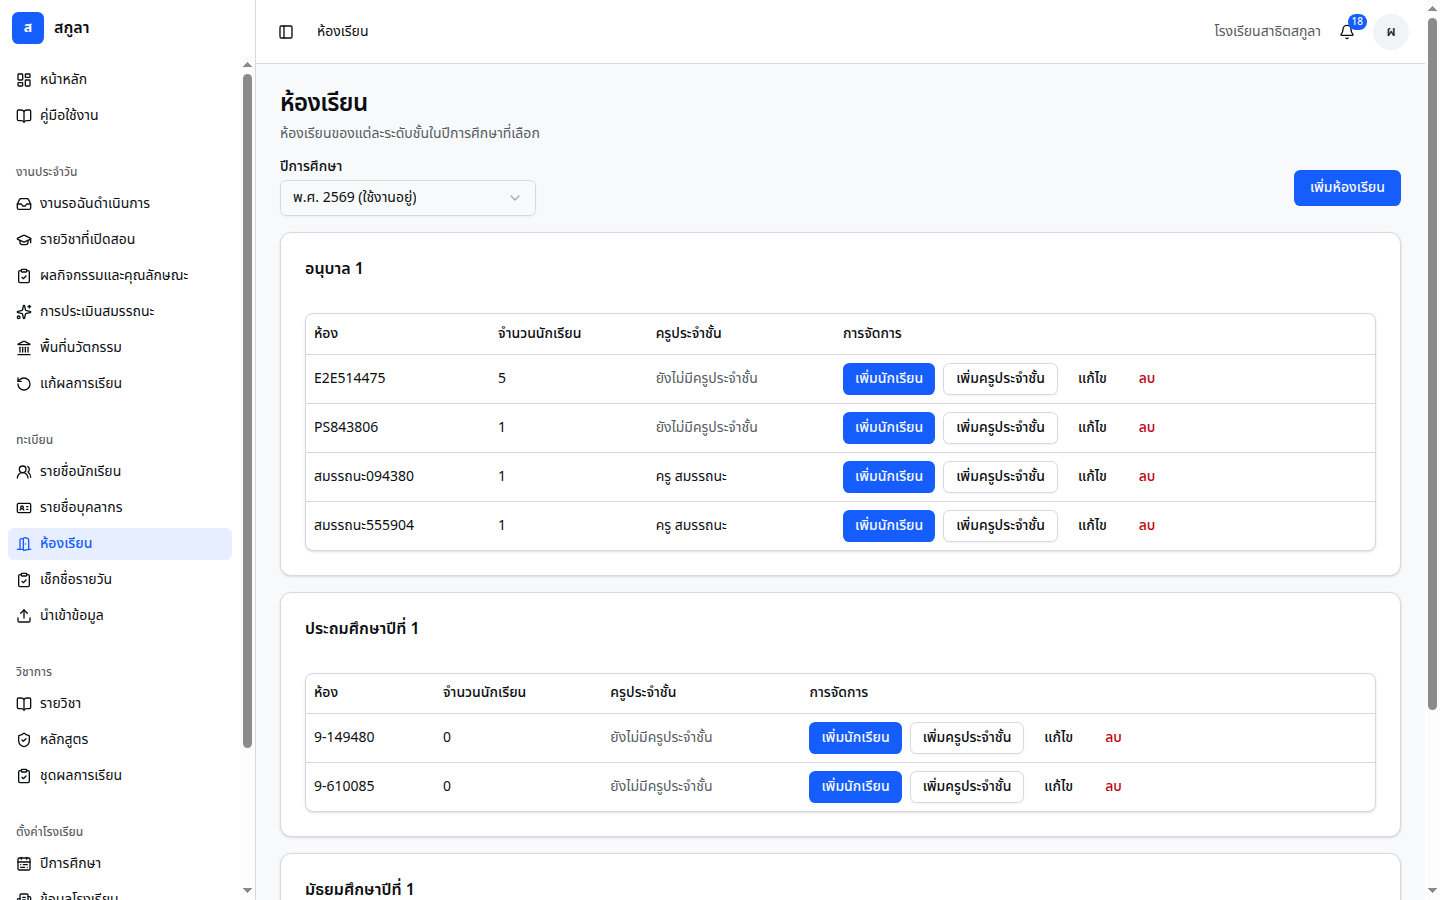Click the สกูลา logo icon

28,28
